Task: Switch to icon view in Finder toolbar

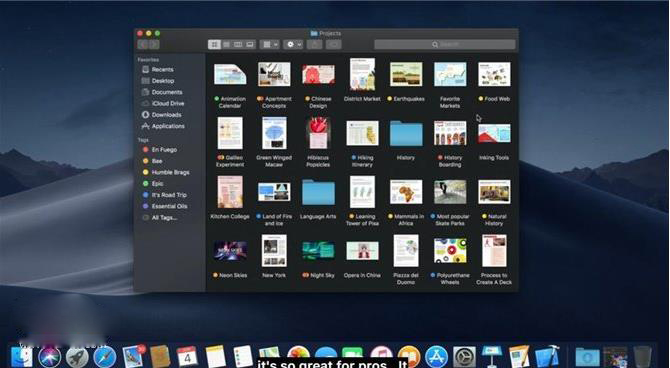Action: tap(214, 44)
